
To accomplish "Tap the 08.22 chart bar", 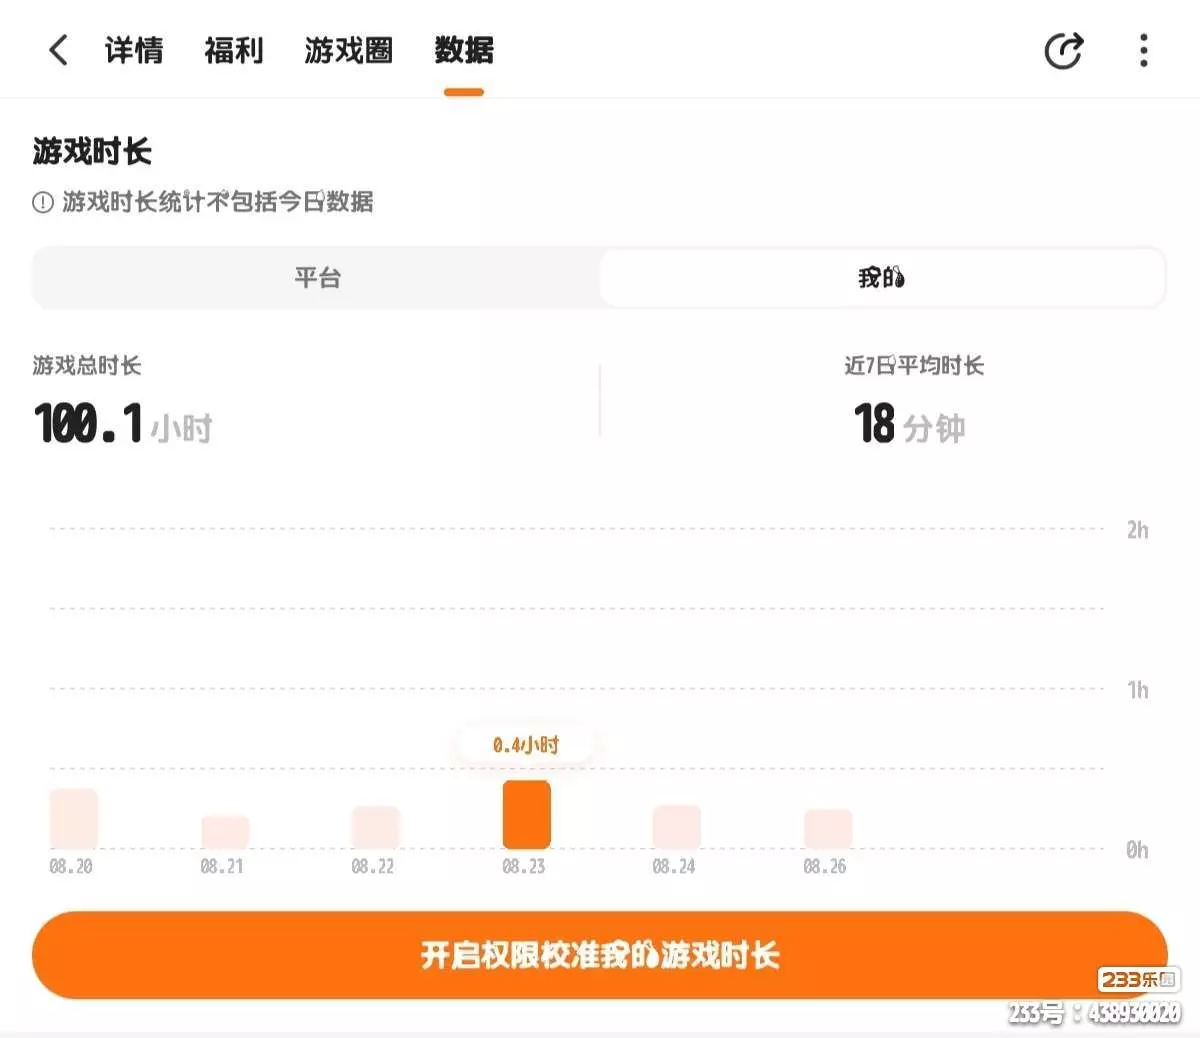I will pyautogui.click(x=376, y=827).
